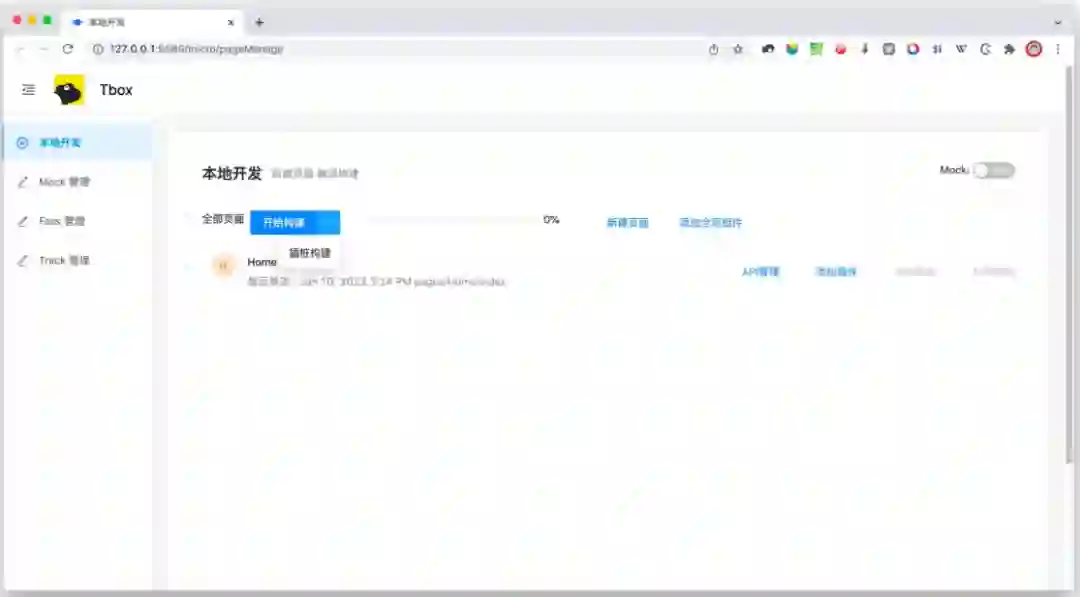Choose 插桩构建 from the build dropdown menu
Image resolution: width=1080 pixels, height=597 pixels.
(x=309, y=253)
